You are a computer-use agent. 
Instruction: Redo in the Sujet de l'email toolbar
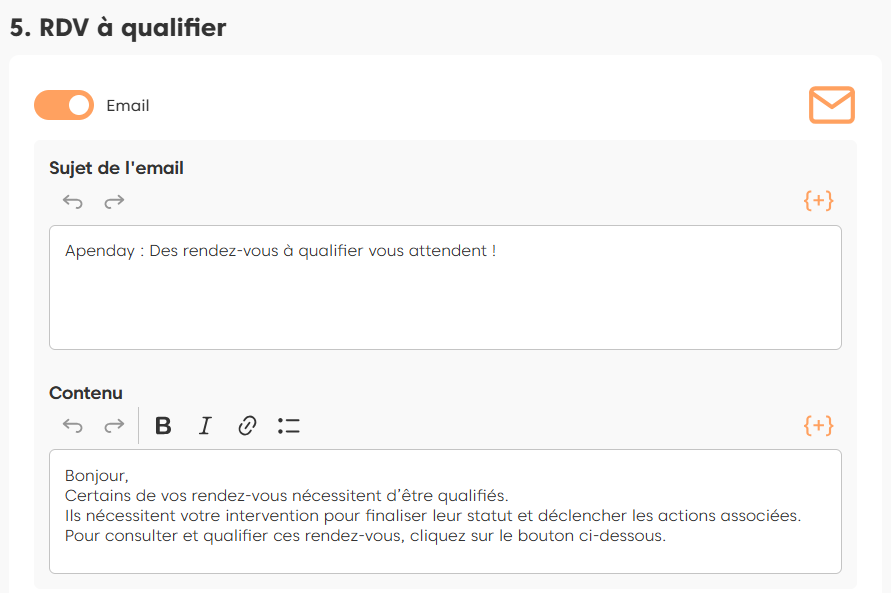point(115,201)
